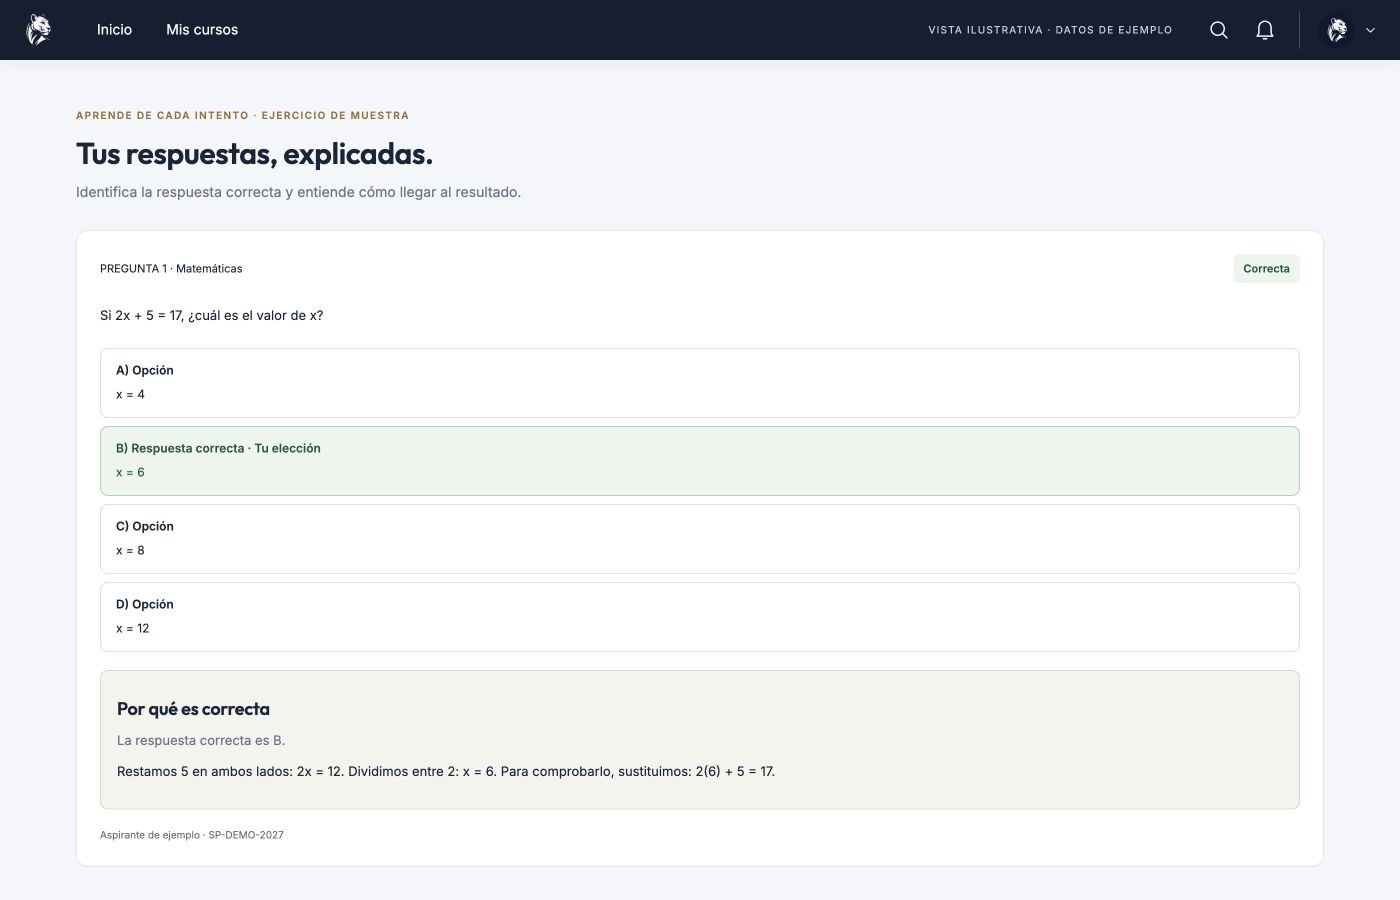Click "La respuesta correcta es B."
This screenshot has height=900, width=1400.
pyautogui.click(x=201, y=741)
